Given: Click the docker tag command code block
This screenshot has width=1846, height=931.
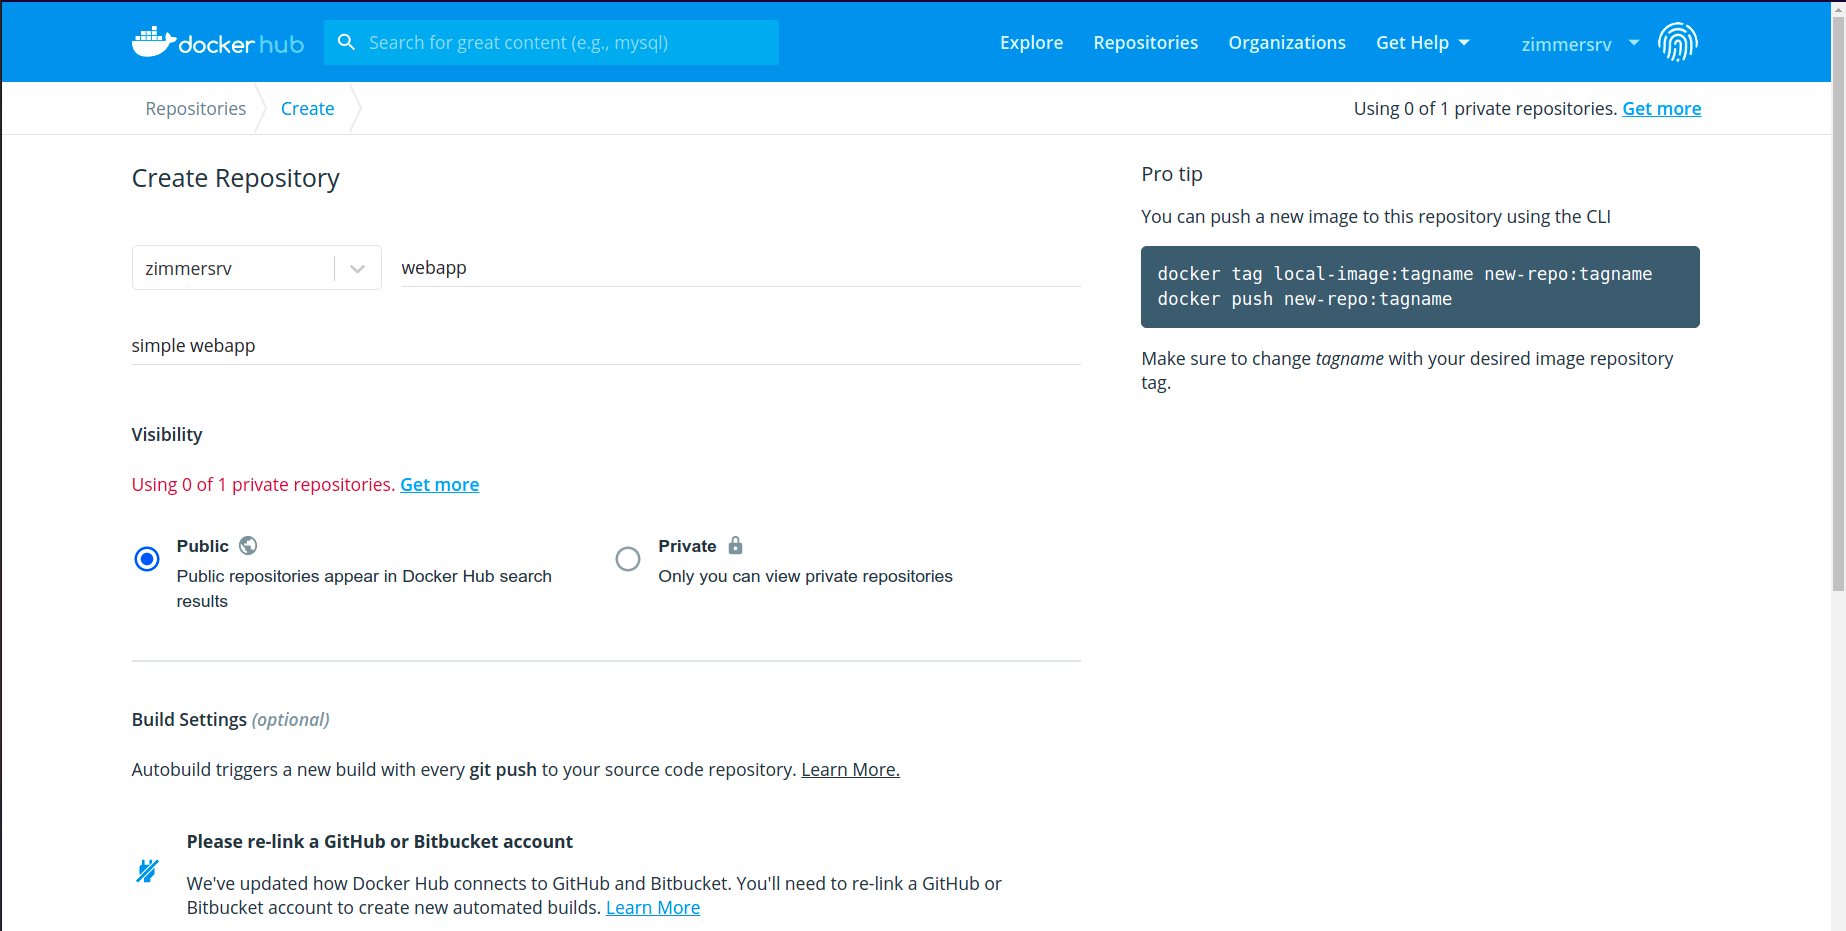Looking at the screenshot, I should coord(1420,287).
